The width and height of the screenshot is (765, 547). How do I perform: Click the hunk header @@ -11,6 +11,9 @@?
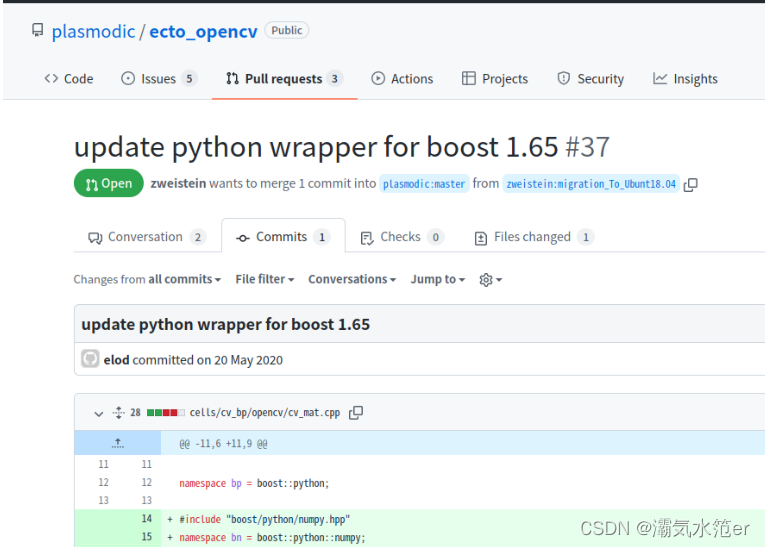click(x=223, y=444)
